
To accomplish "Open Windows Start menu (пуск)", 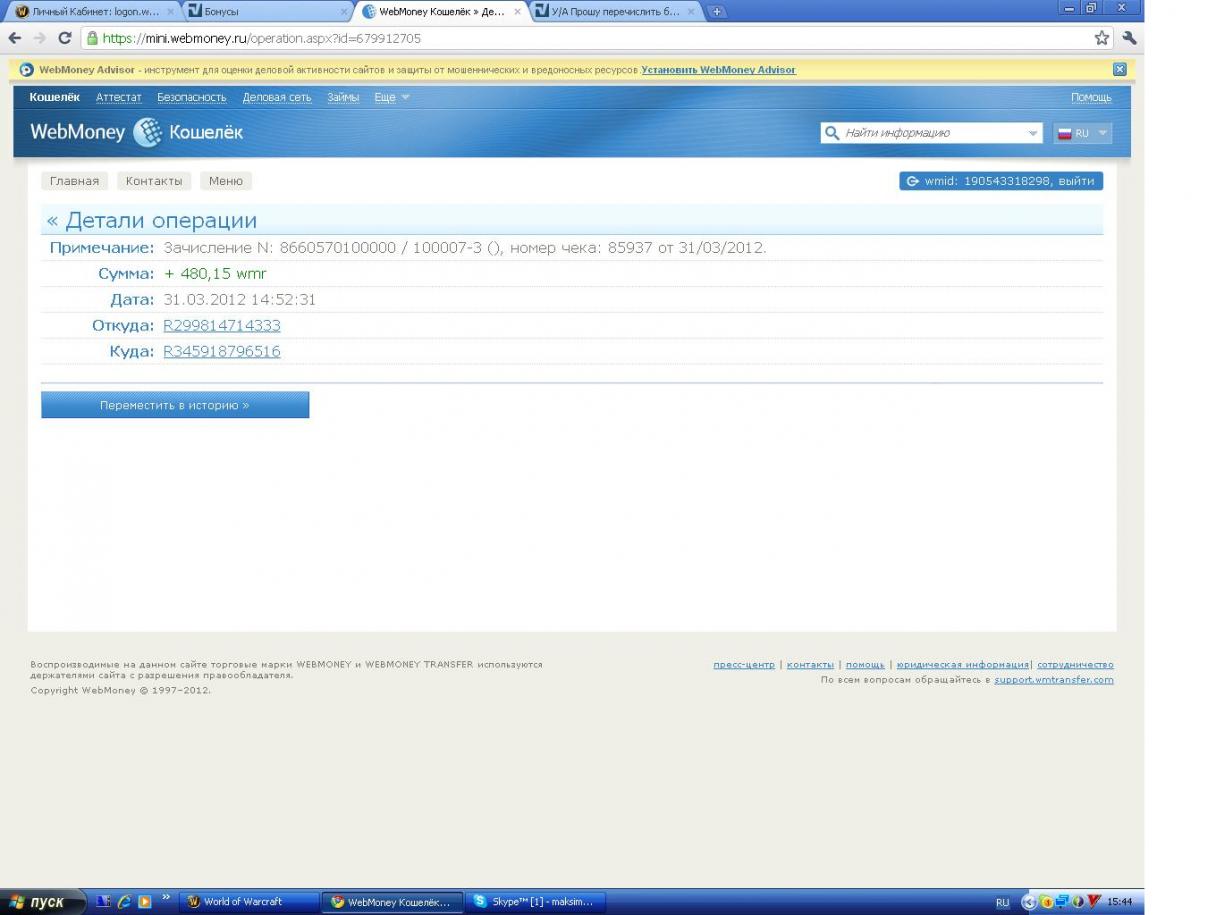I will point(38,902).
